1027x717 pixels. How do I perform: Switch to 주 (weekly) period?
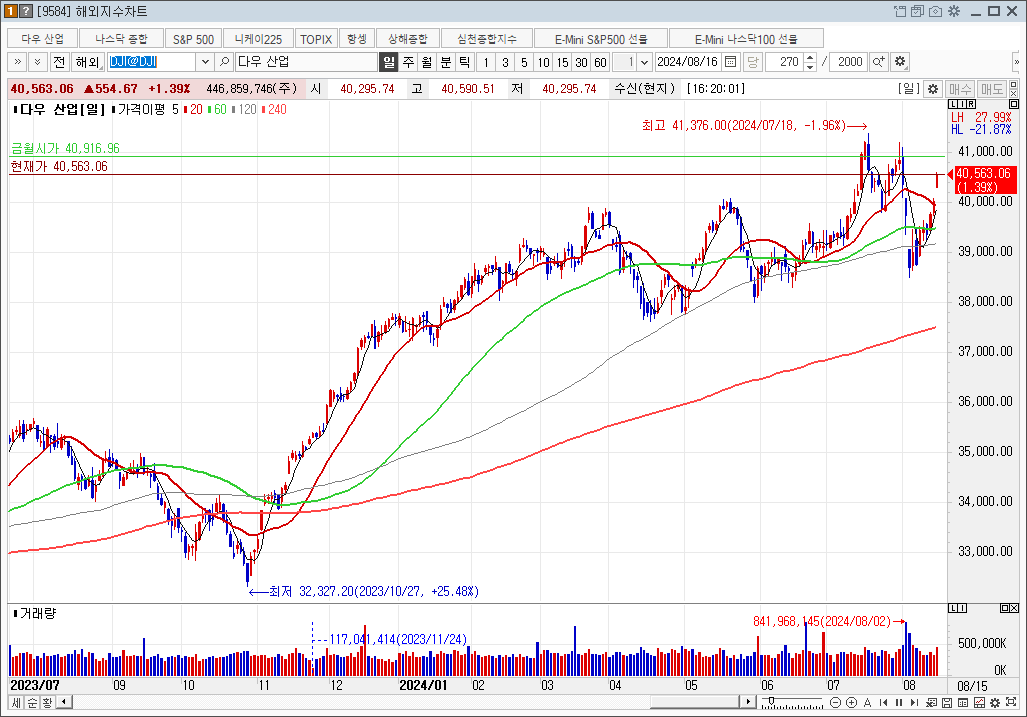tap(408, 62)
